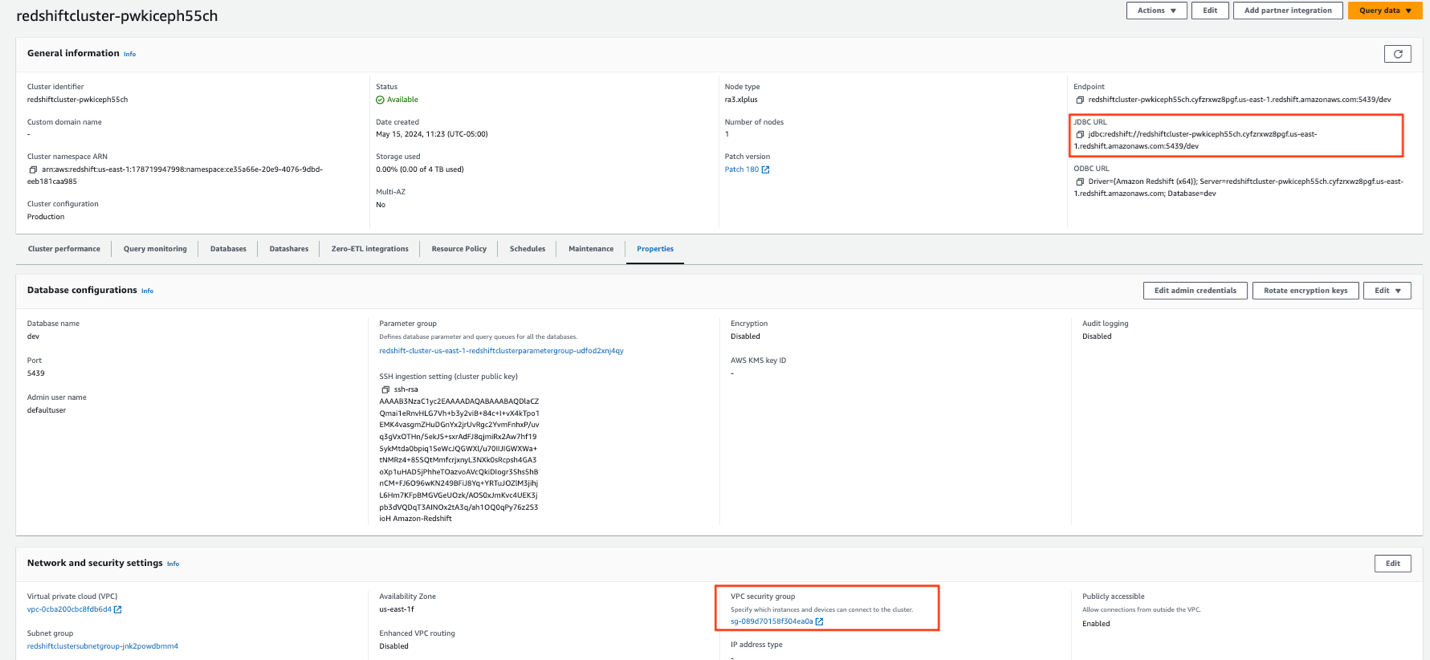Image resolution: width=1430 pixels, height=660 pixels.
Task: Click the top Edit cluster button
Action: pyautogui.click(x=1210, y=10)
